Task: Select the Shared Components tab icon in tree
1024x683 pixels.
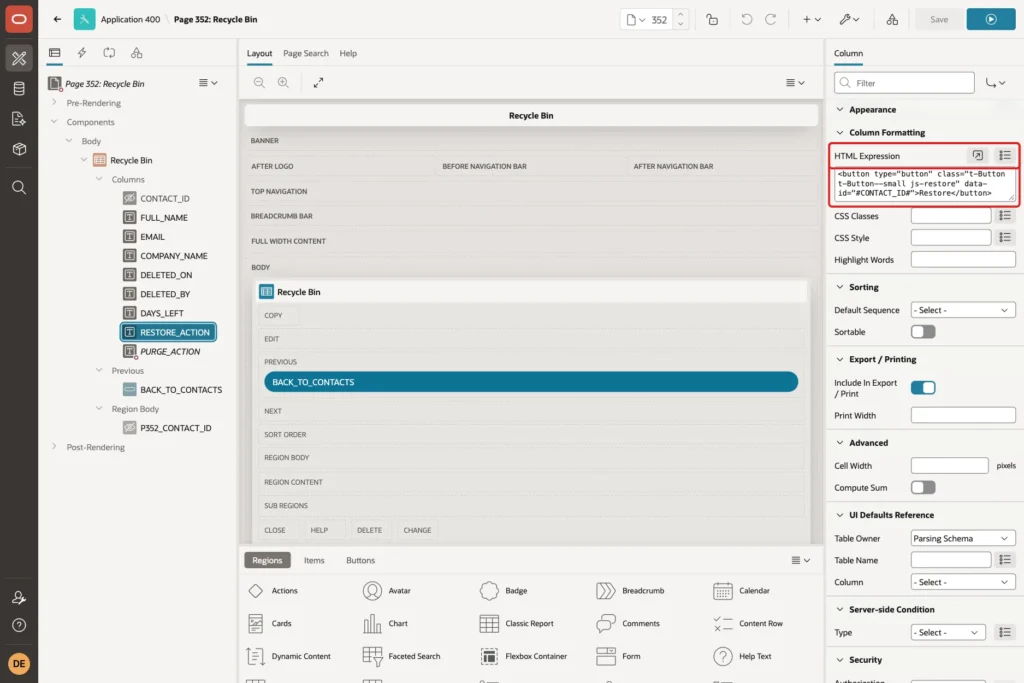Action: click(x=136, y=53)
